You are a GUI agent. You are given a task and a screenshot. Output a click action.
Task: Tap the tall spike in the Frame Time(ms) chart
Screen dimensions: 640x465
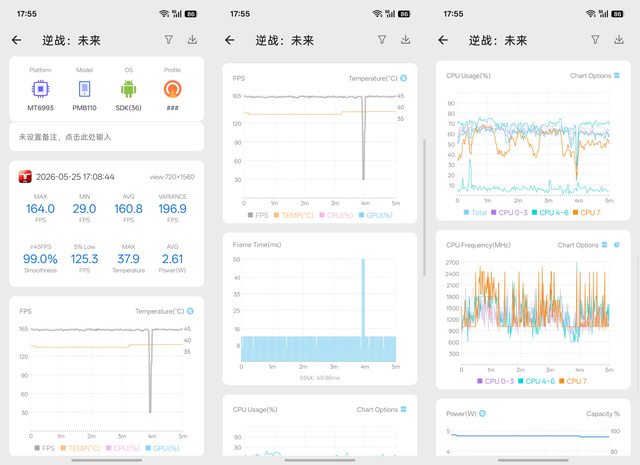[363, 298]
